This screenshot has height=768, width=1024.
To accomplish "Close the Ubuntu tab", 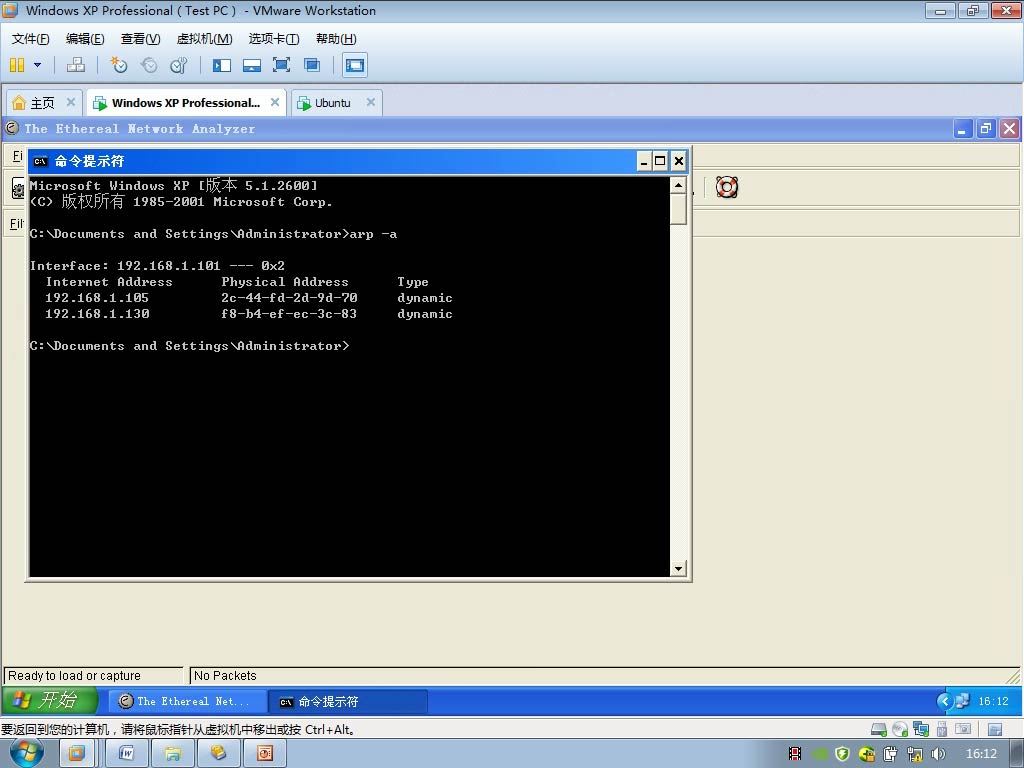I will [370, 102].
